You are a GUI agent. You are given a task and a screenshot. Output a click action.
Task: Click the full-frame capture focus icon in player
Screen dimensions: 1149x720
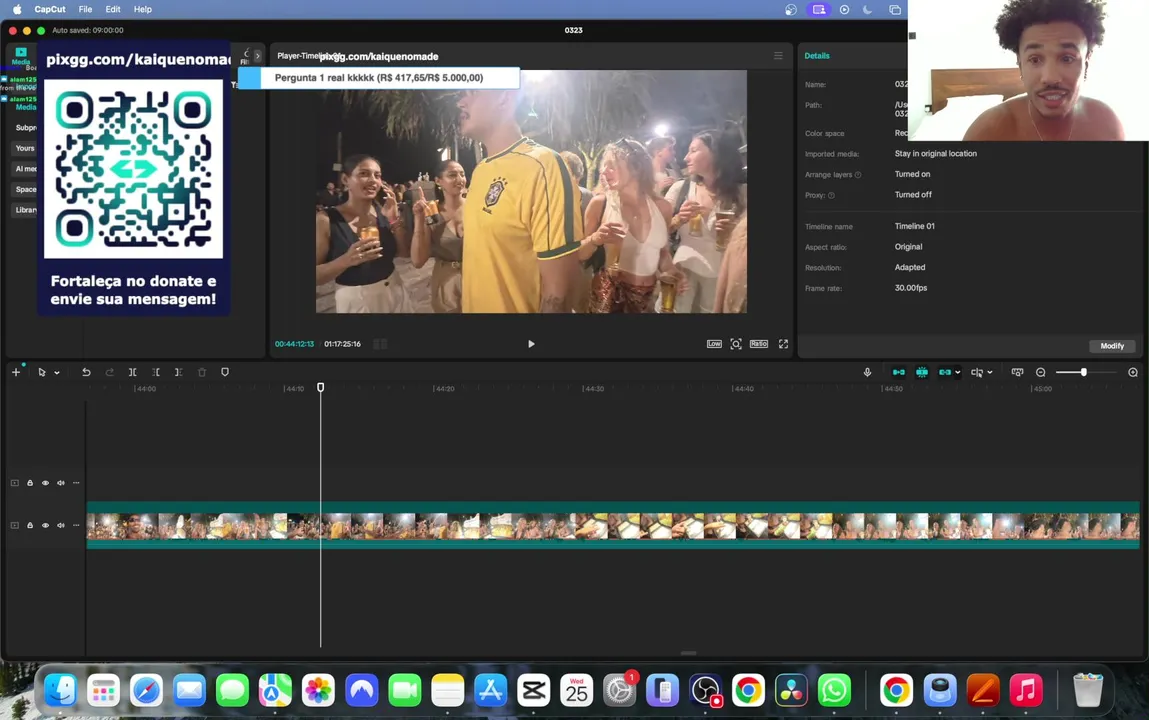(736, 344)
